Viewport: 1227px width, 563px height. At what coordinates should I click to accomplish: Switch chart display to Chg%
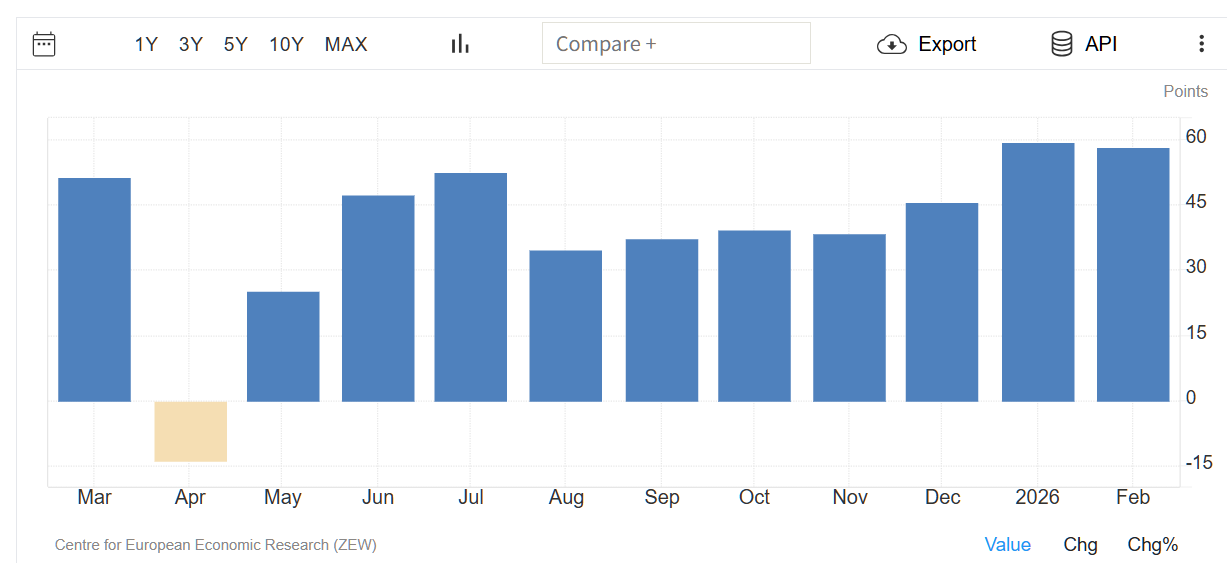(x=1152, y=545)
